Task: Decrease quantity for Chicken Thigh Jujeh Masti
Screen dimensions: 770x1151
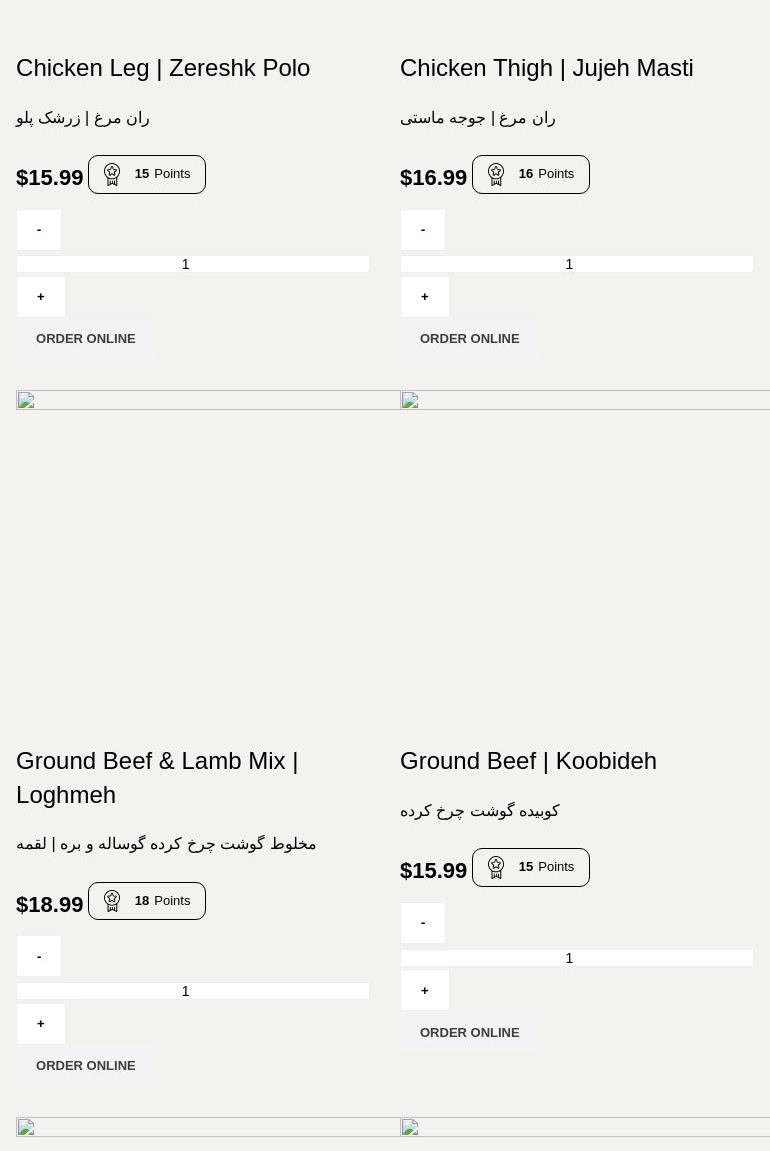Action: point(423,230)
